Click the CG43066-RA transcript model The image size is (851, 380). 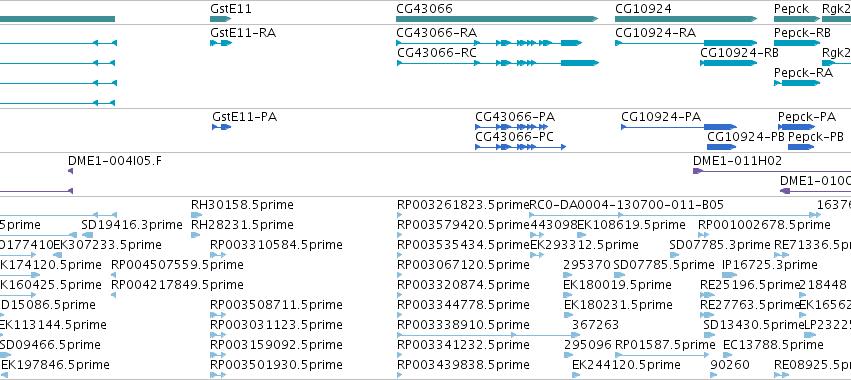(x=489, y=43)
